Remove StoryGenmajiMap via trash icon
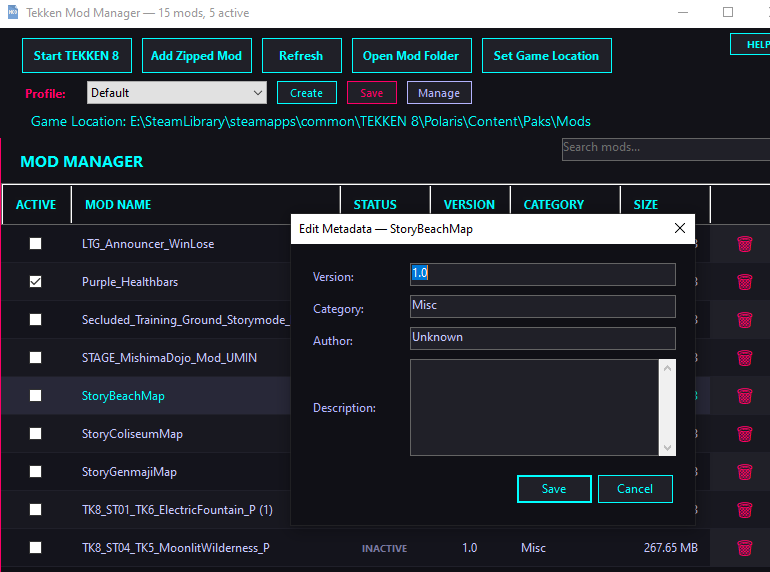The width and height of the screenshot is (770, 572). pos(744,472)
